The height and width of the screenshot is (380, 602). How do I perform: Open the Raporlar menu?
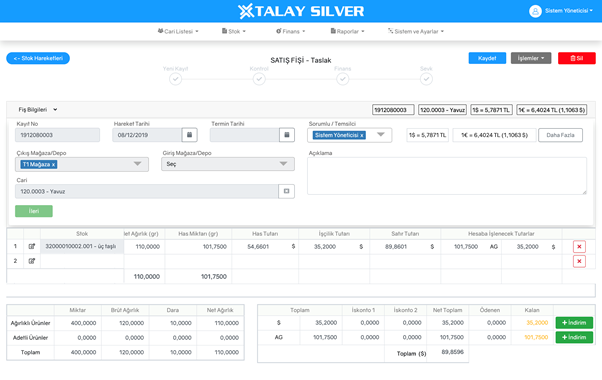pyautogui.click(x=347, y=31)
